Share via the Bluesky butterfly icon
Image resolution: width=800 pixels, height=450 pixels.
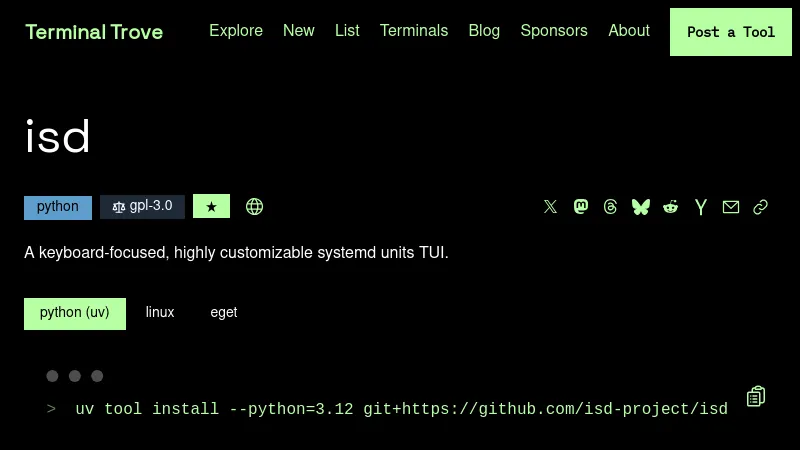click(641, 207)
